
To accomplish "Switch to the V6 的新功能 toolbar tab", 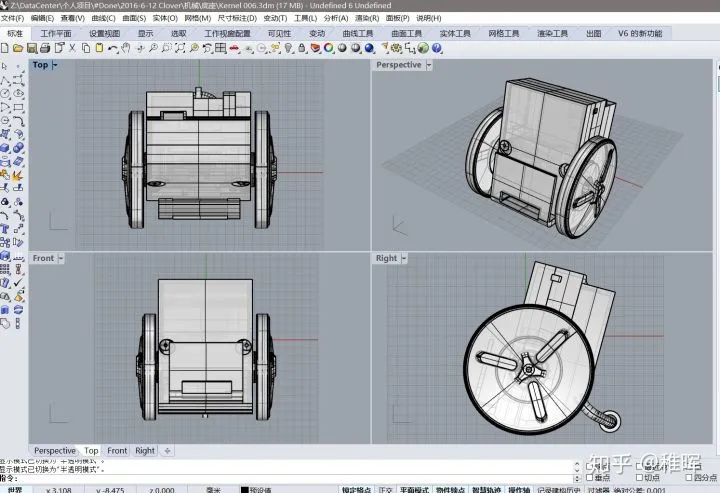I will (x=640, y=34).
